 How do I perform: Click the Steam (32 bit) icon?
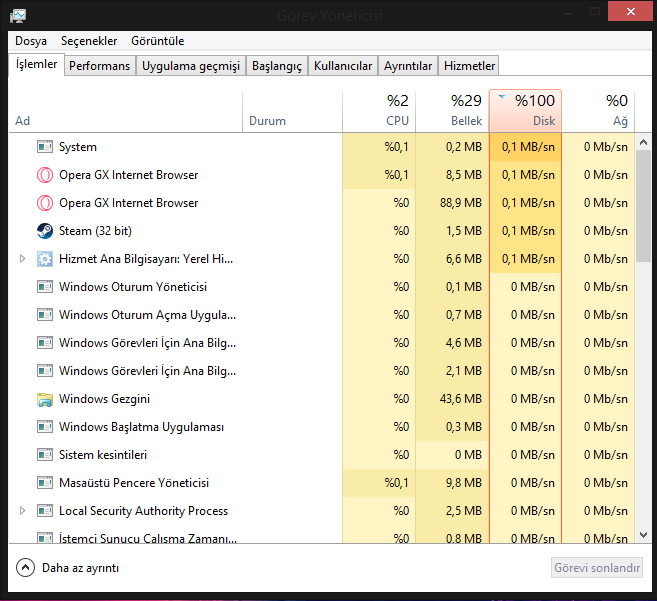coord(45,231)
